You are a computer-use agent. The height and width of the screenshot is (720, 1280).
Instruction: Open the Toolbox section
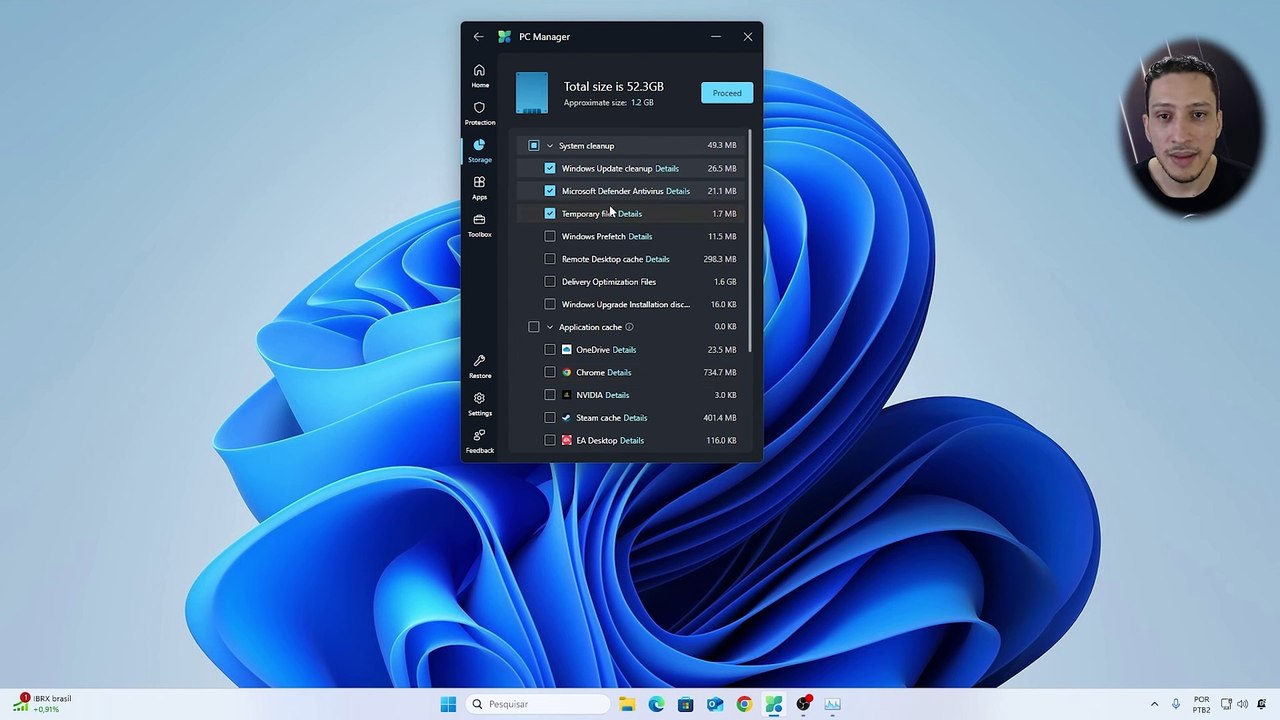(480, 225)
